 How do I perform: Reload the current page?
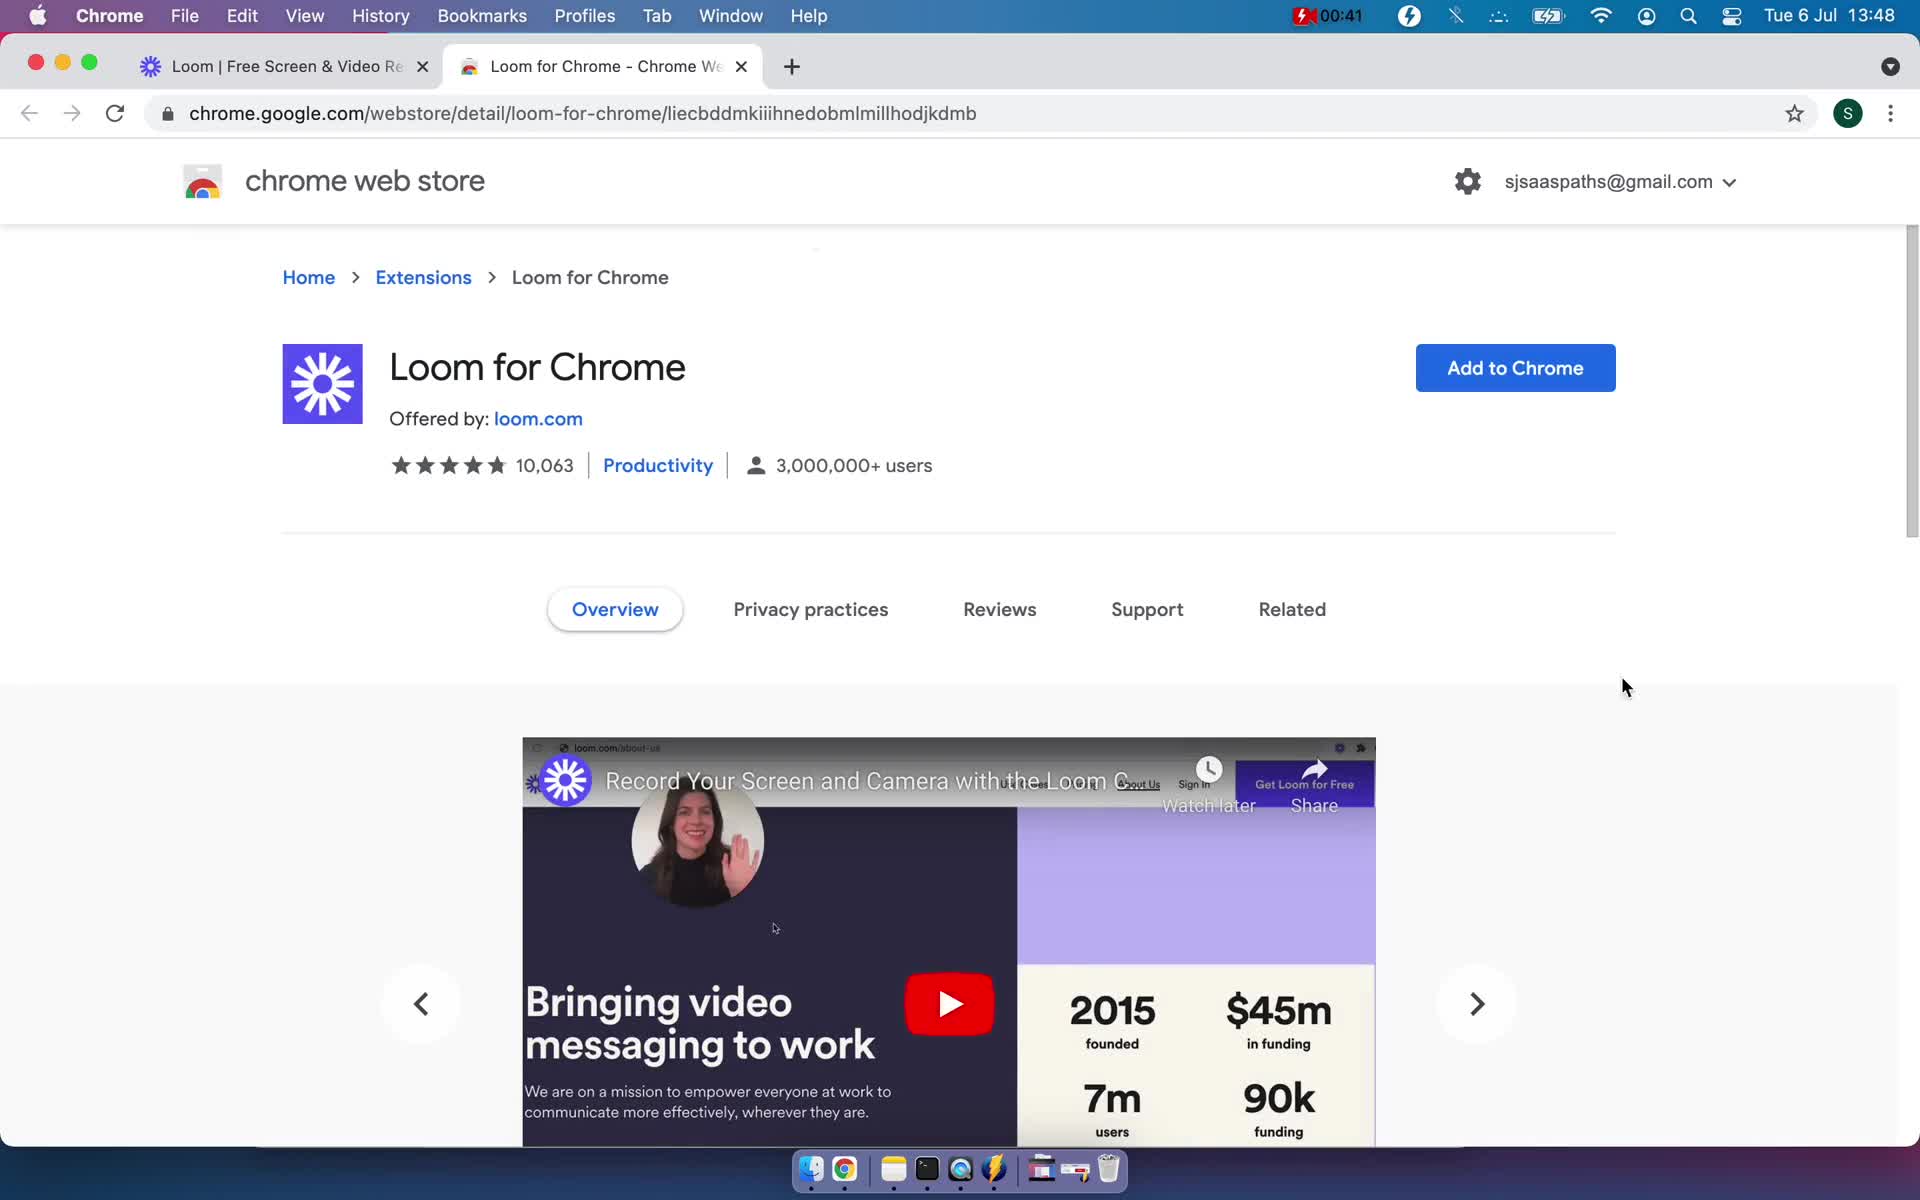click(115, 113)
